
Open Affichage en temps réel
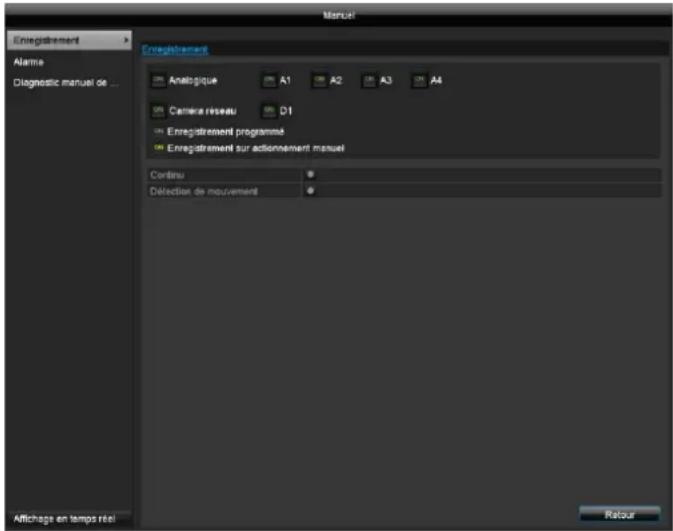coord(64,519)
